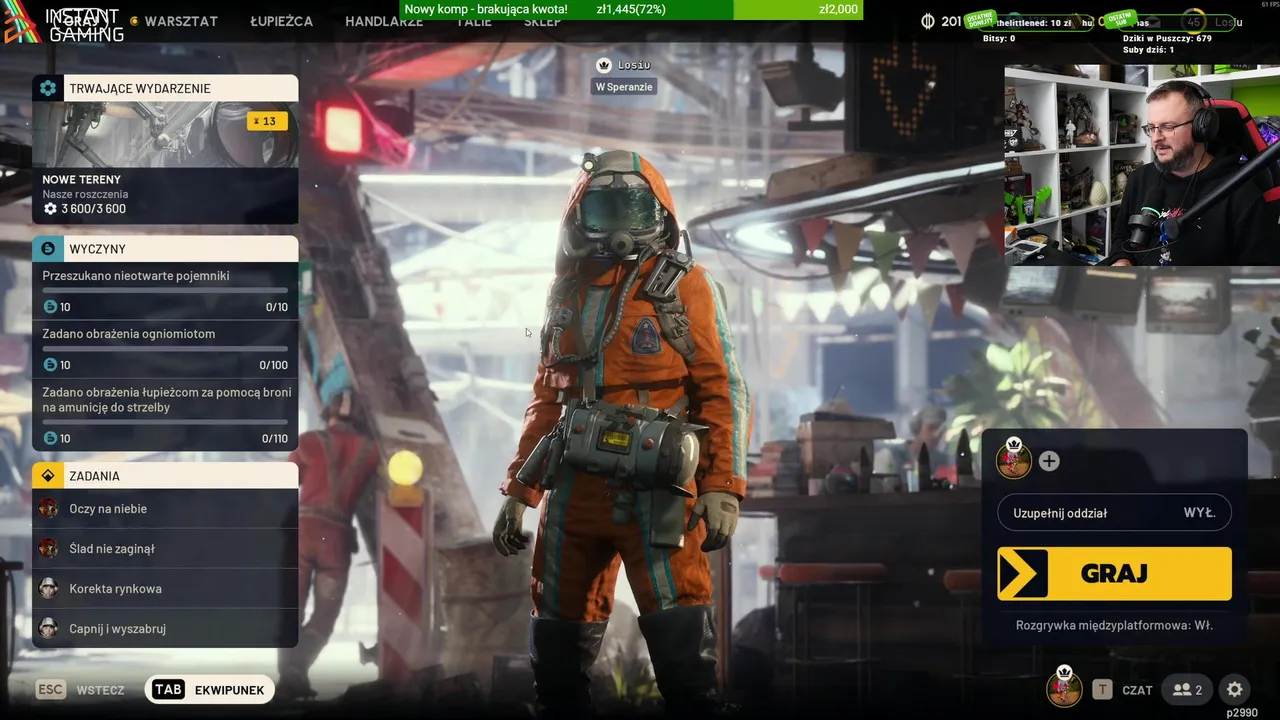Image resolution: width=1280 pixels, height=720 pixels.
Task: Click the T key chat icon
Action: [x=1102, y=689]
